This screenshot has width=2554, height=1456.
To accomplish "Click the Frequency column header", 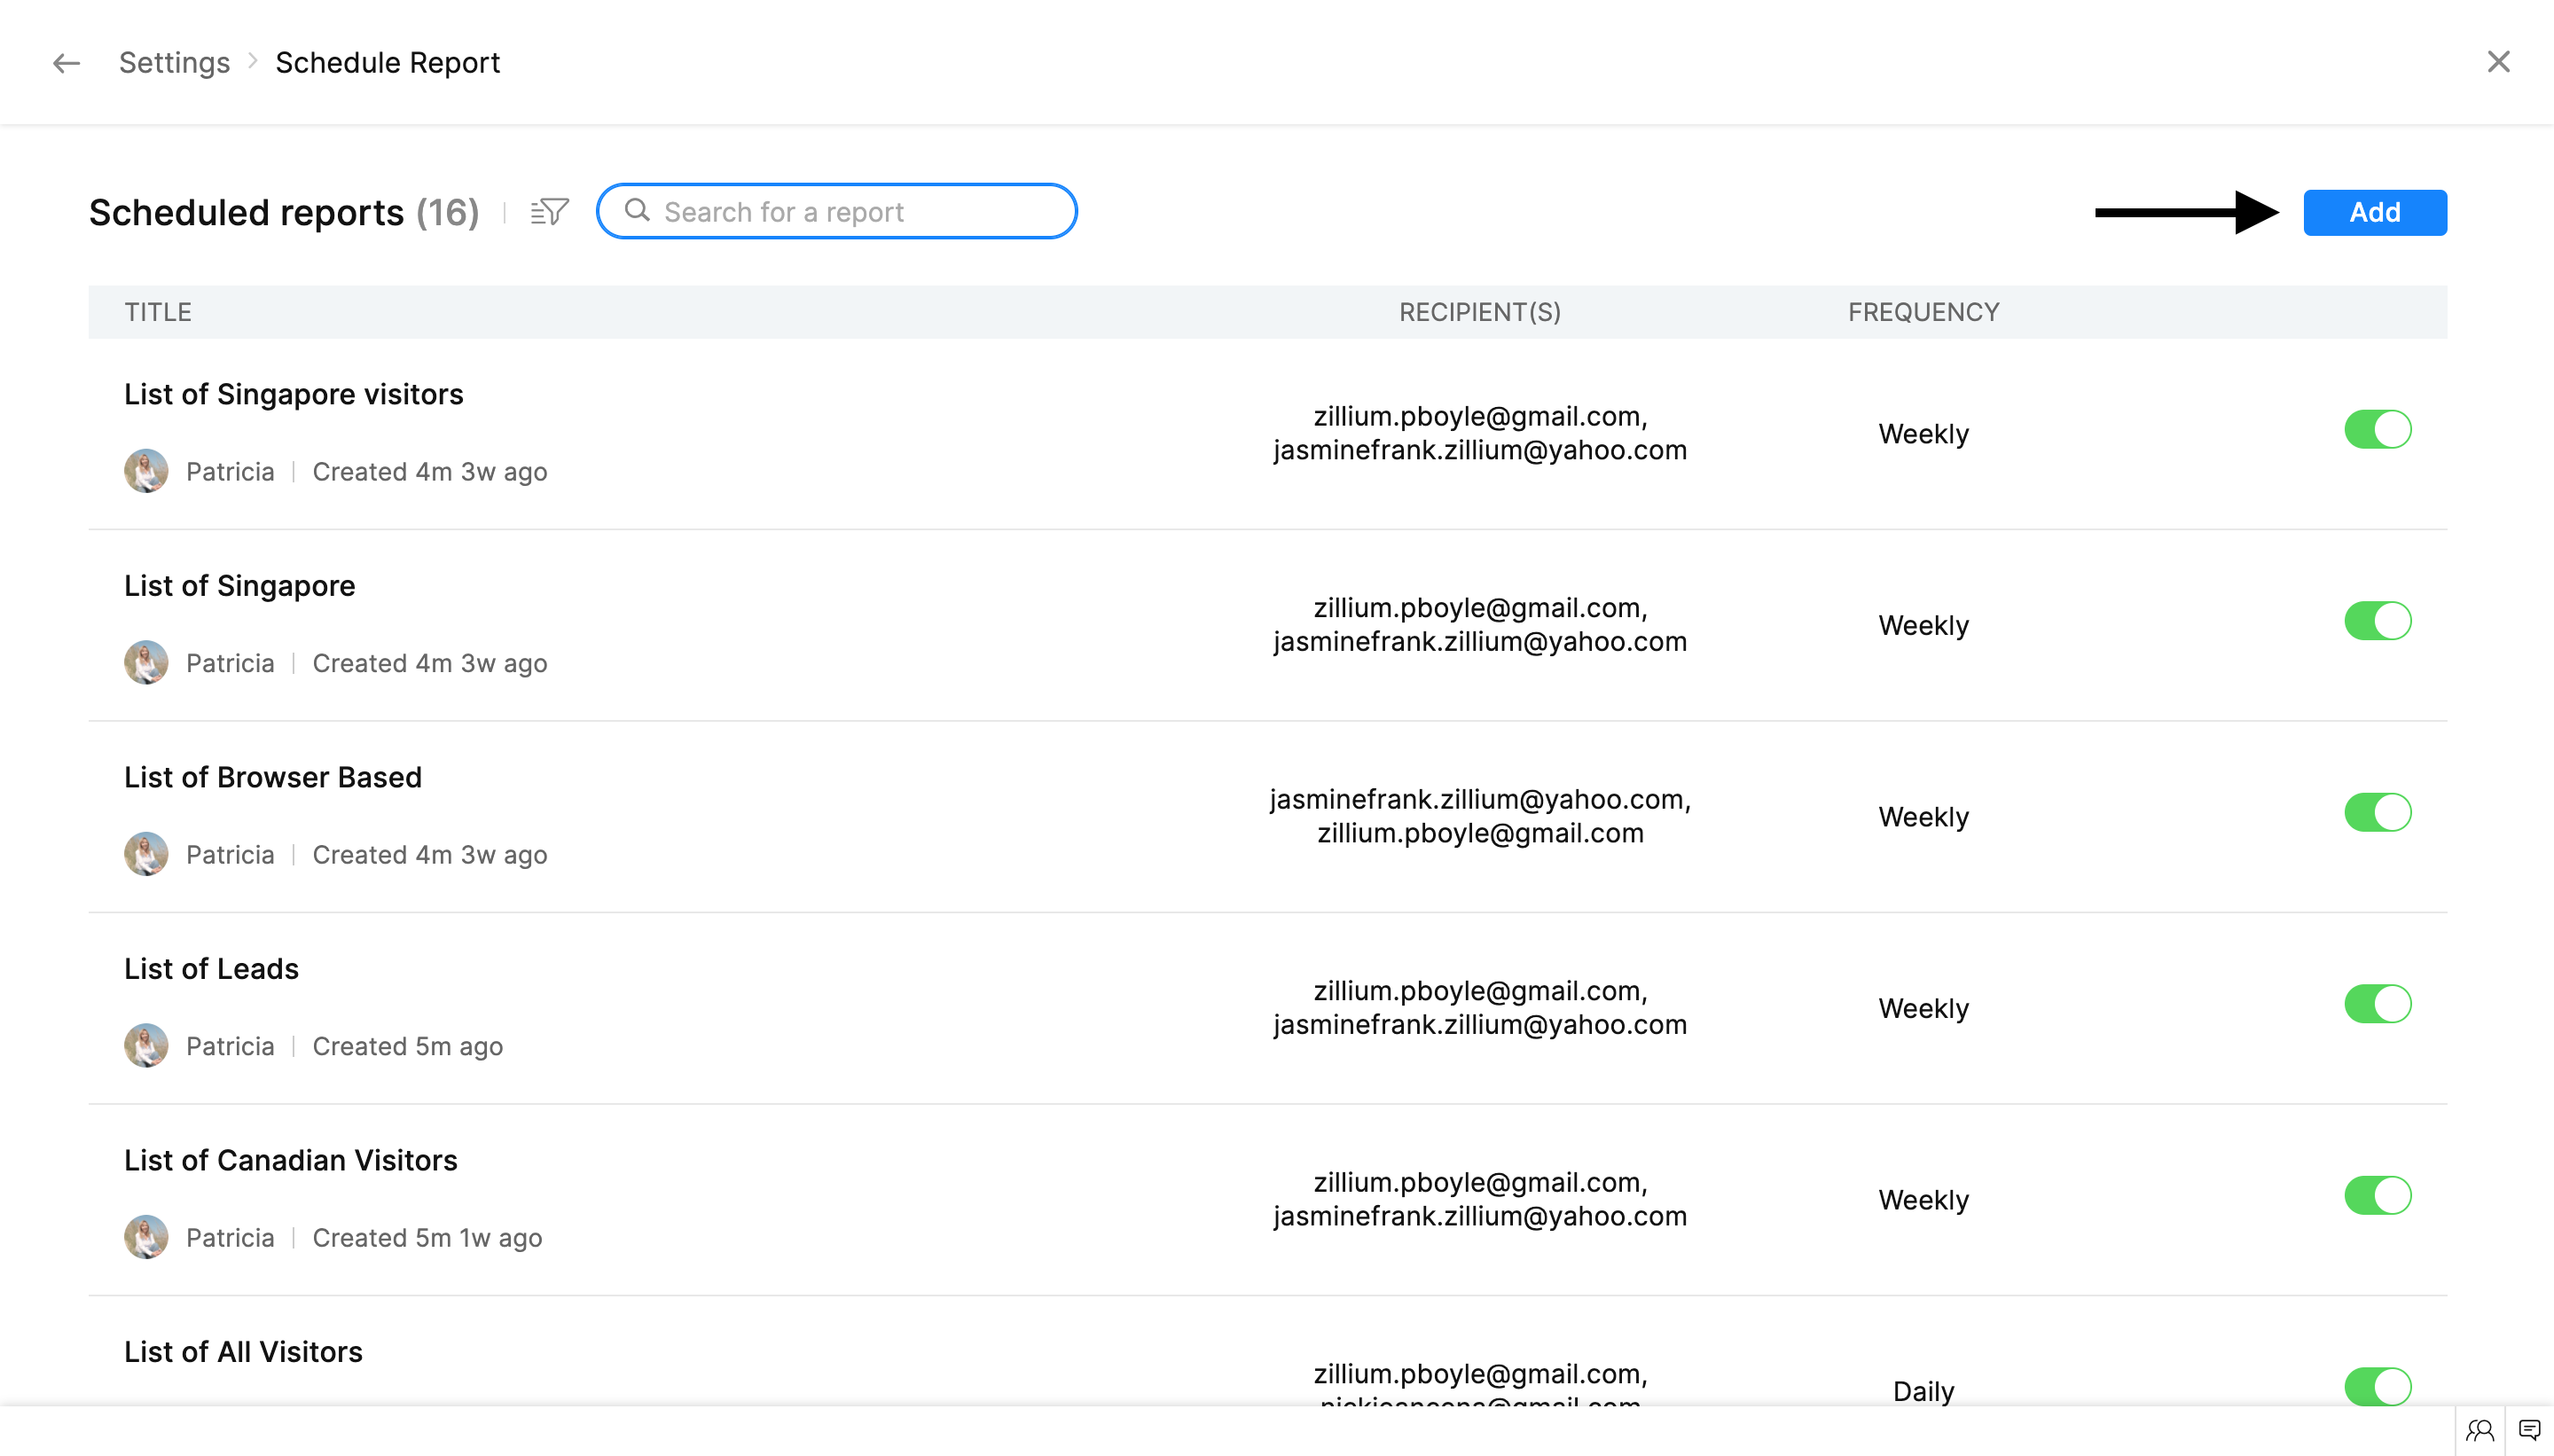I will [1922, 312].
